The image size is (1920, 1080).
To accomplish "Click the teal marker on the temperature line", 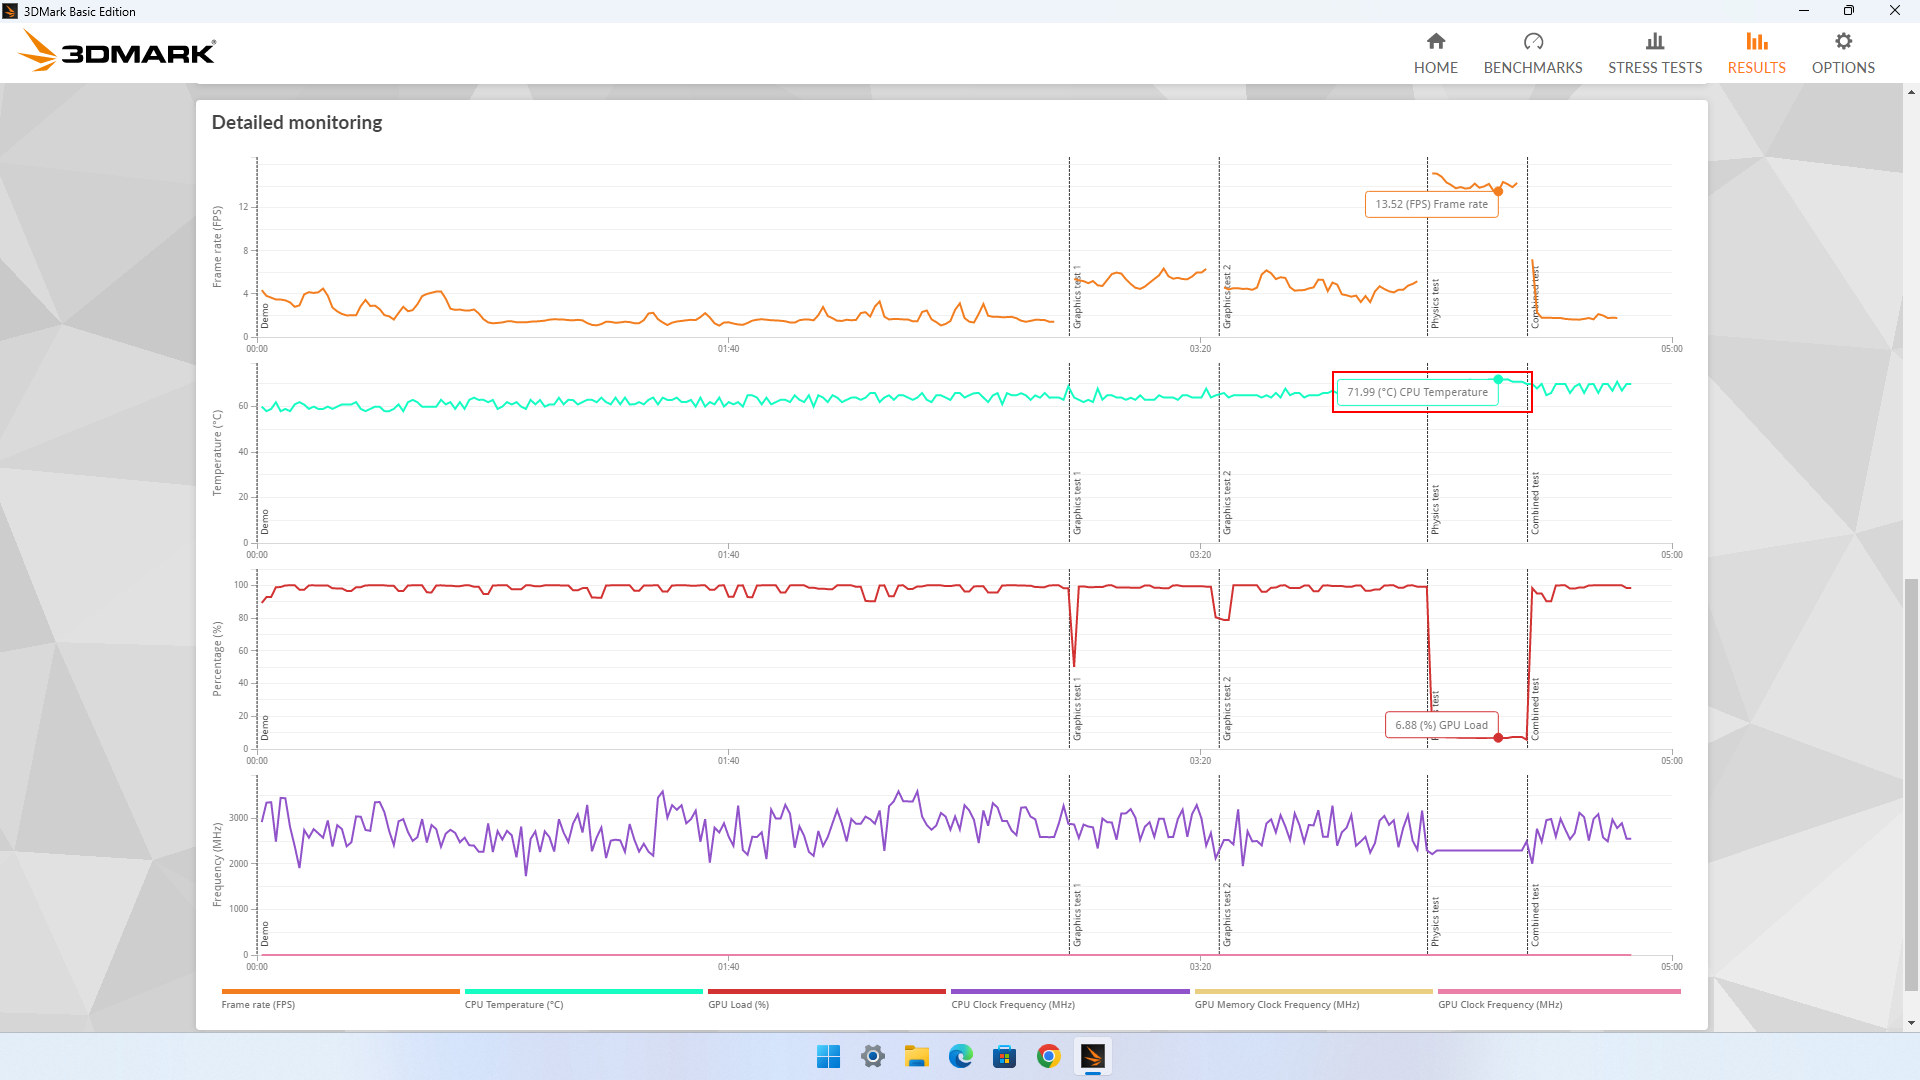I will [x=1497, y=379].
